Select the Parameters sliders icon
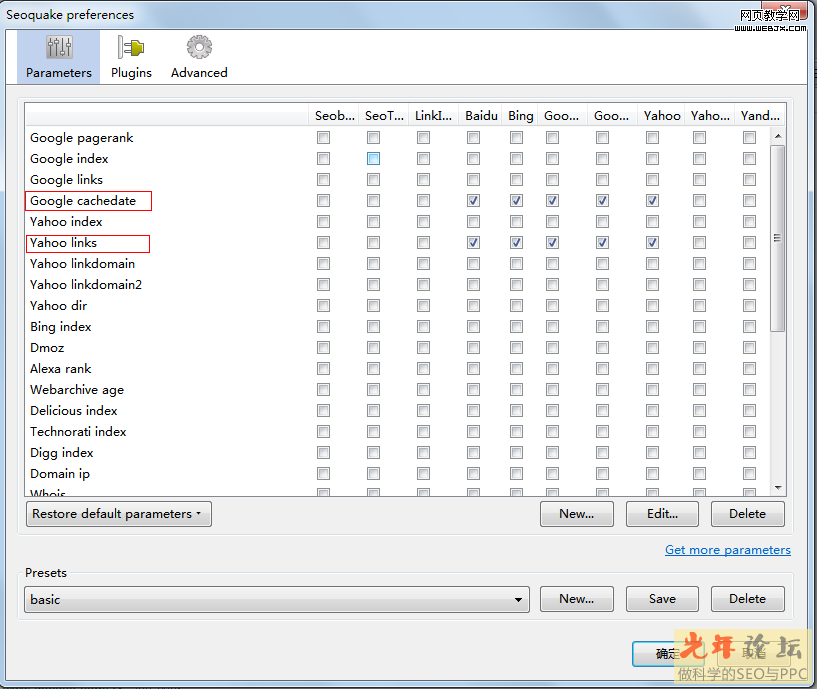 click(58, 46)
